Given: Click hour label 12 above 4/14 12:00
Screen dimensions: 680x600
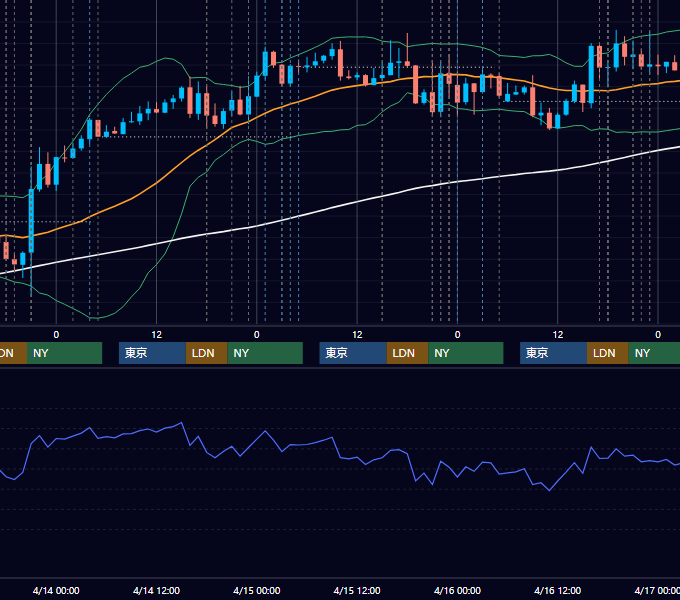Looking at the screenshot, I should click(156, 335).
